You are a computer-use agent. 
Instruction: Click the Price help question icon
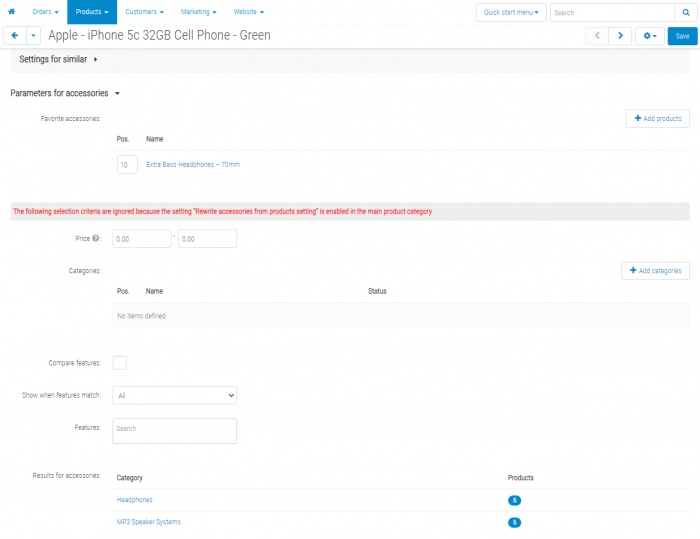pyautogui.click(x=96, y=238)
